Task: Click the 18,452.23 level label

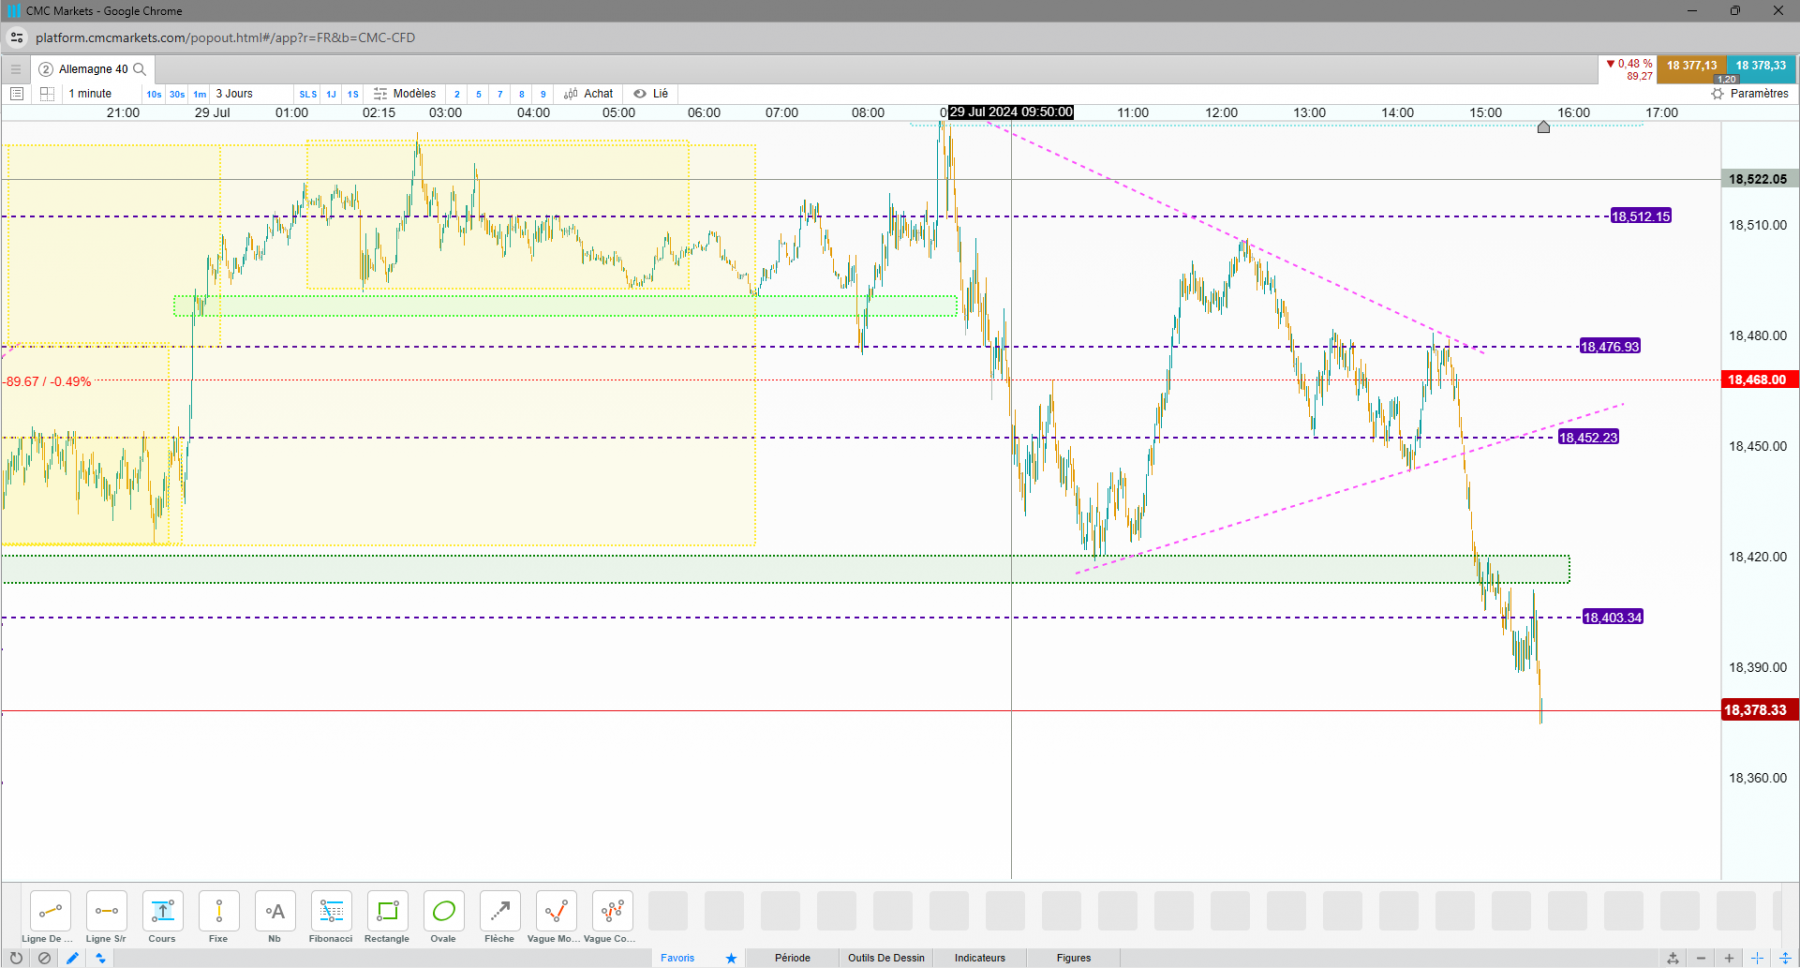Action: [x=1588, y=438]
